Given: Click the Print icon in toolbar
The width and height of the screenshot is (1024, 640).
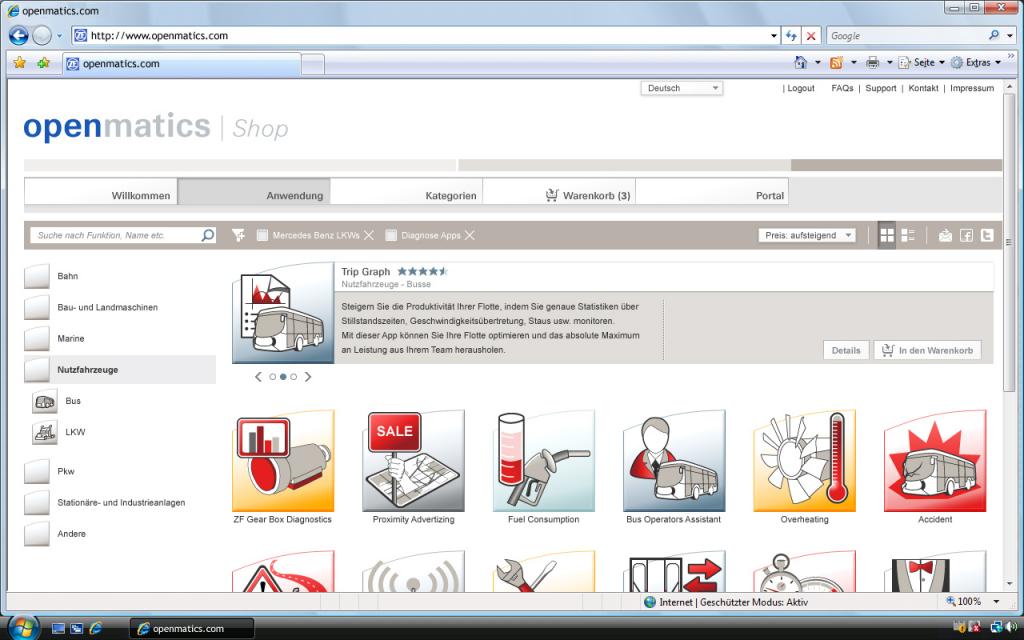Looking at the screenshot, I should click(872, 62).
